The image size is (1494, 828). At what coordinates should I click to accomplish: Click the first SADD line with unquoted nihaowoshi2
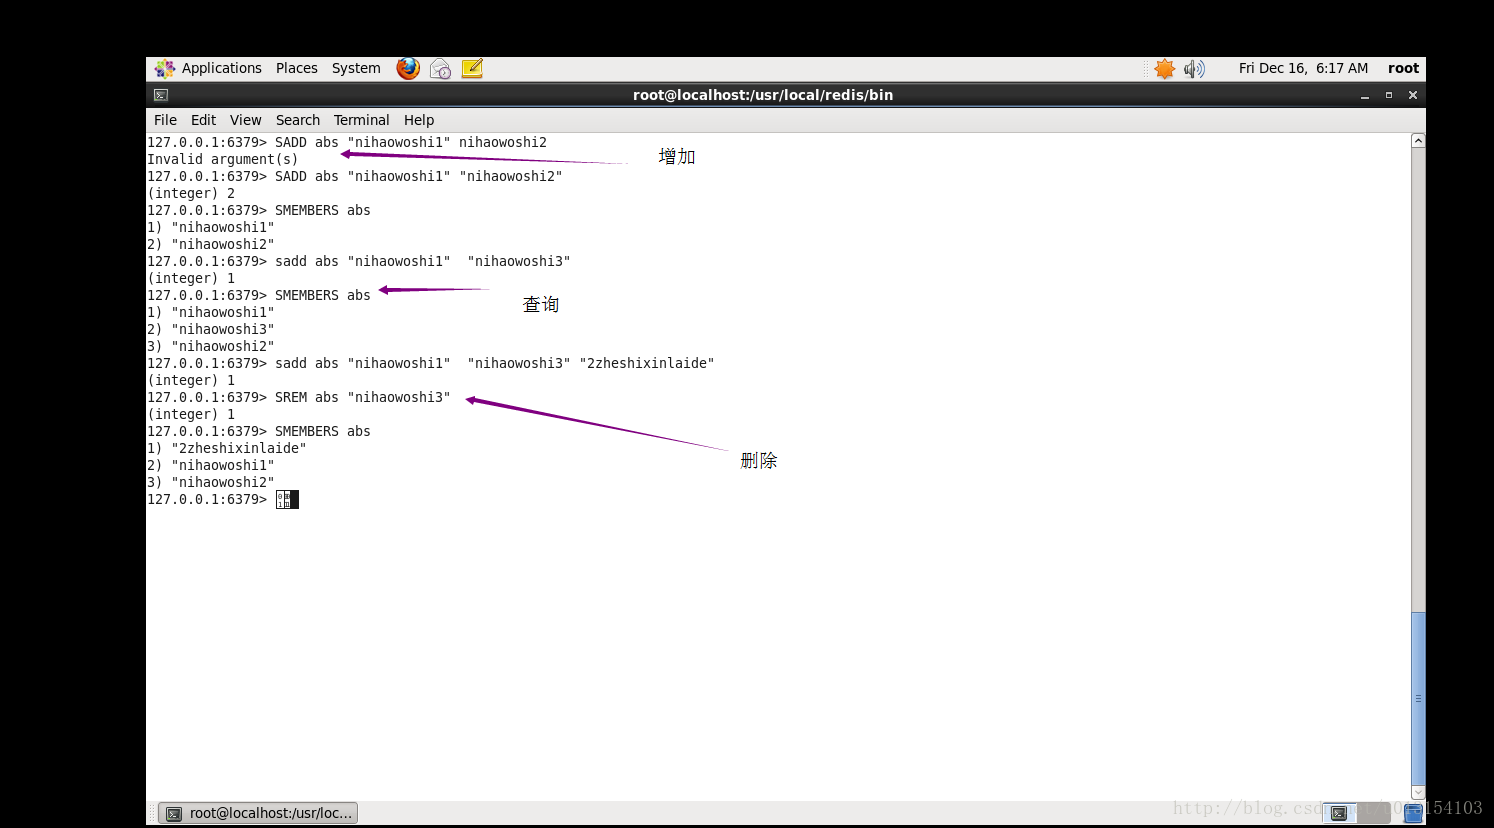click(x=347, y=142)
